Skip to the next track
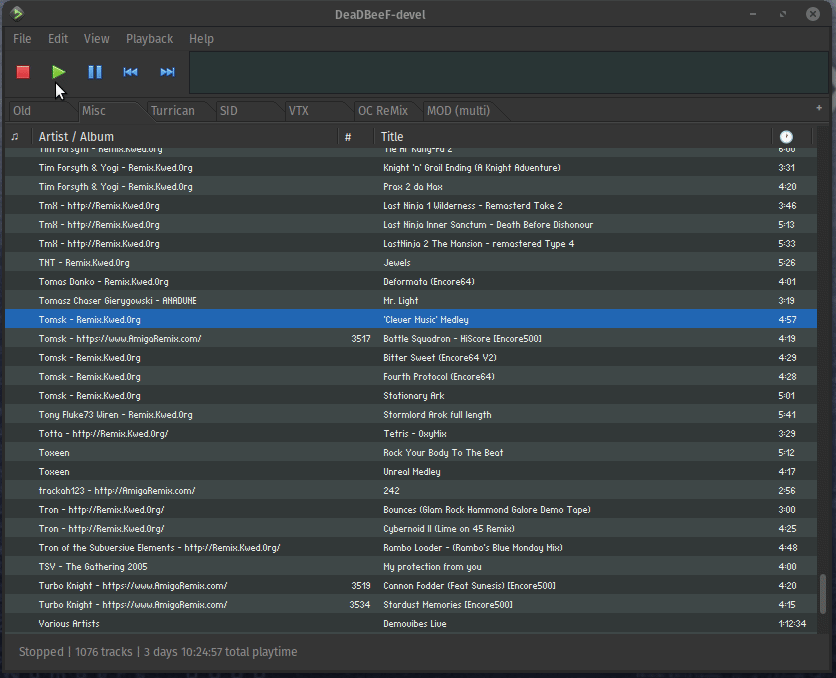Screen dimensions: 836x678 [167, 72]
